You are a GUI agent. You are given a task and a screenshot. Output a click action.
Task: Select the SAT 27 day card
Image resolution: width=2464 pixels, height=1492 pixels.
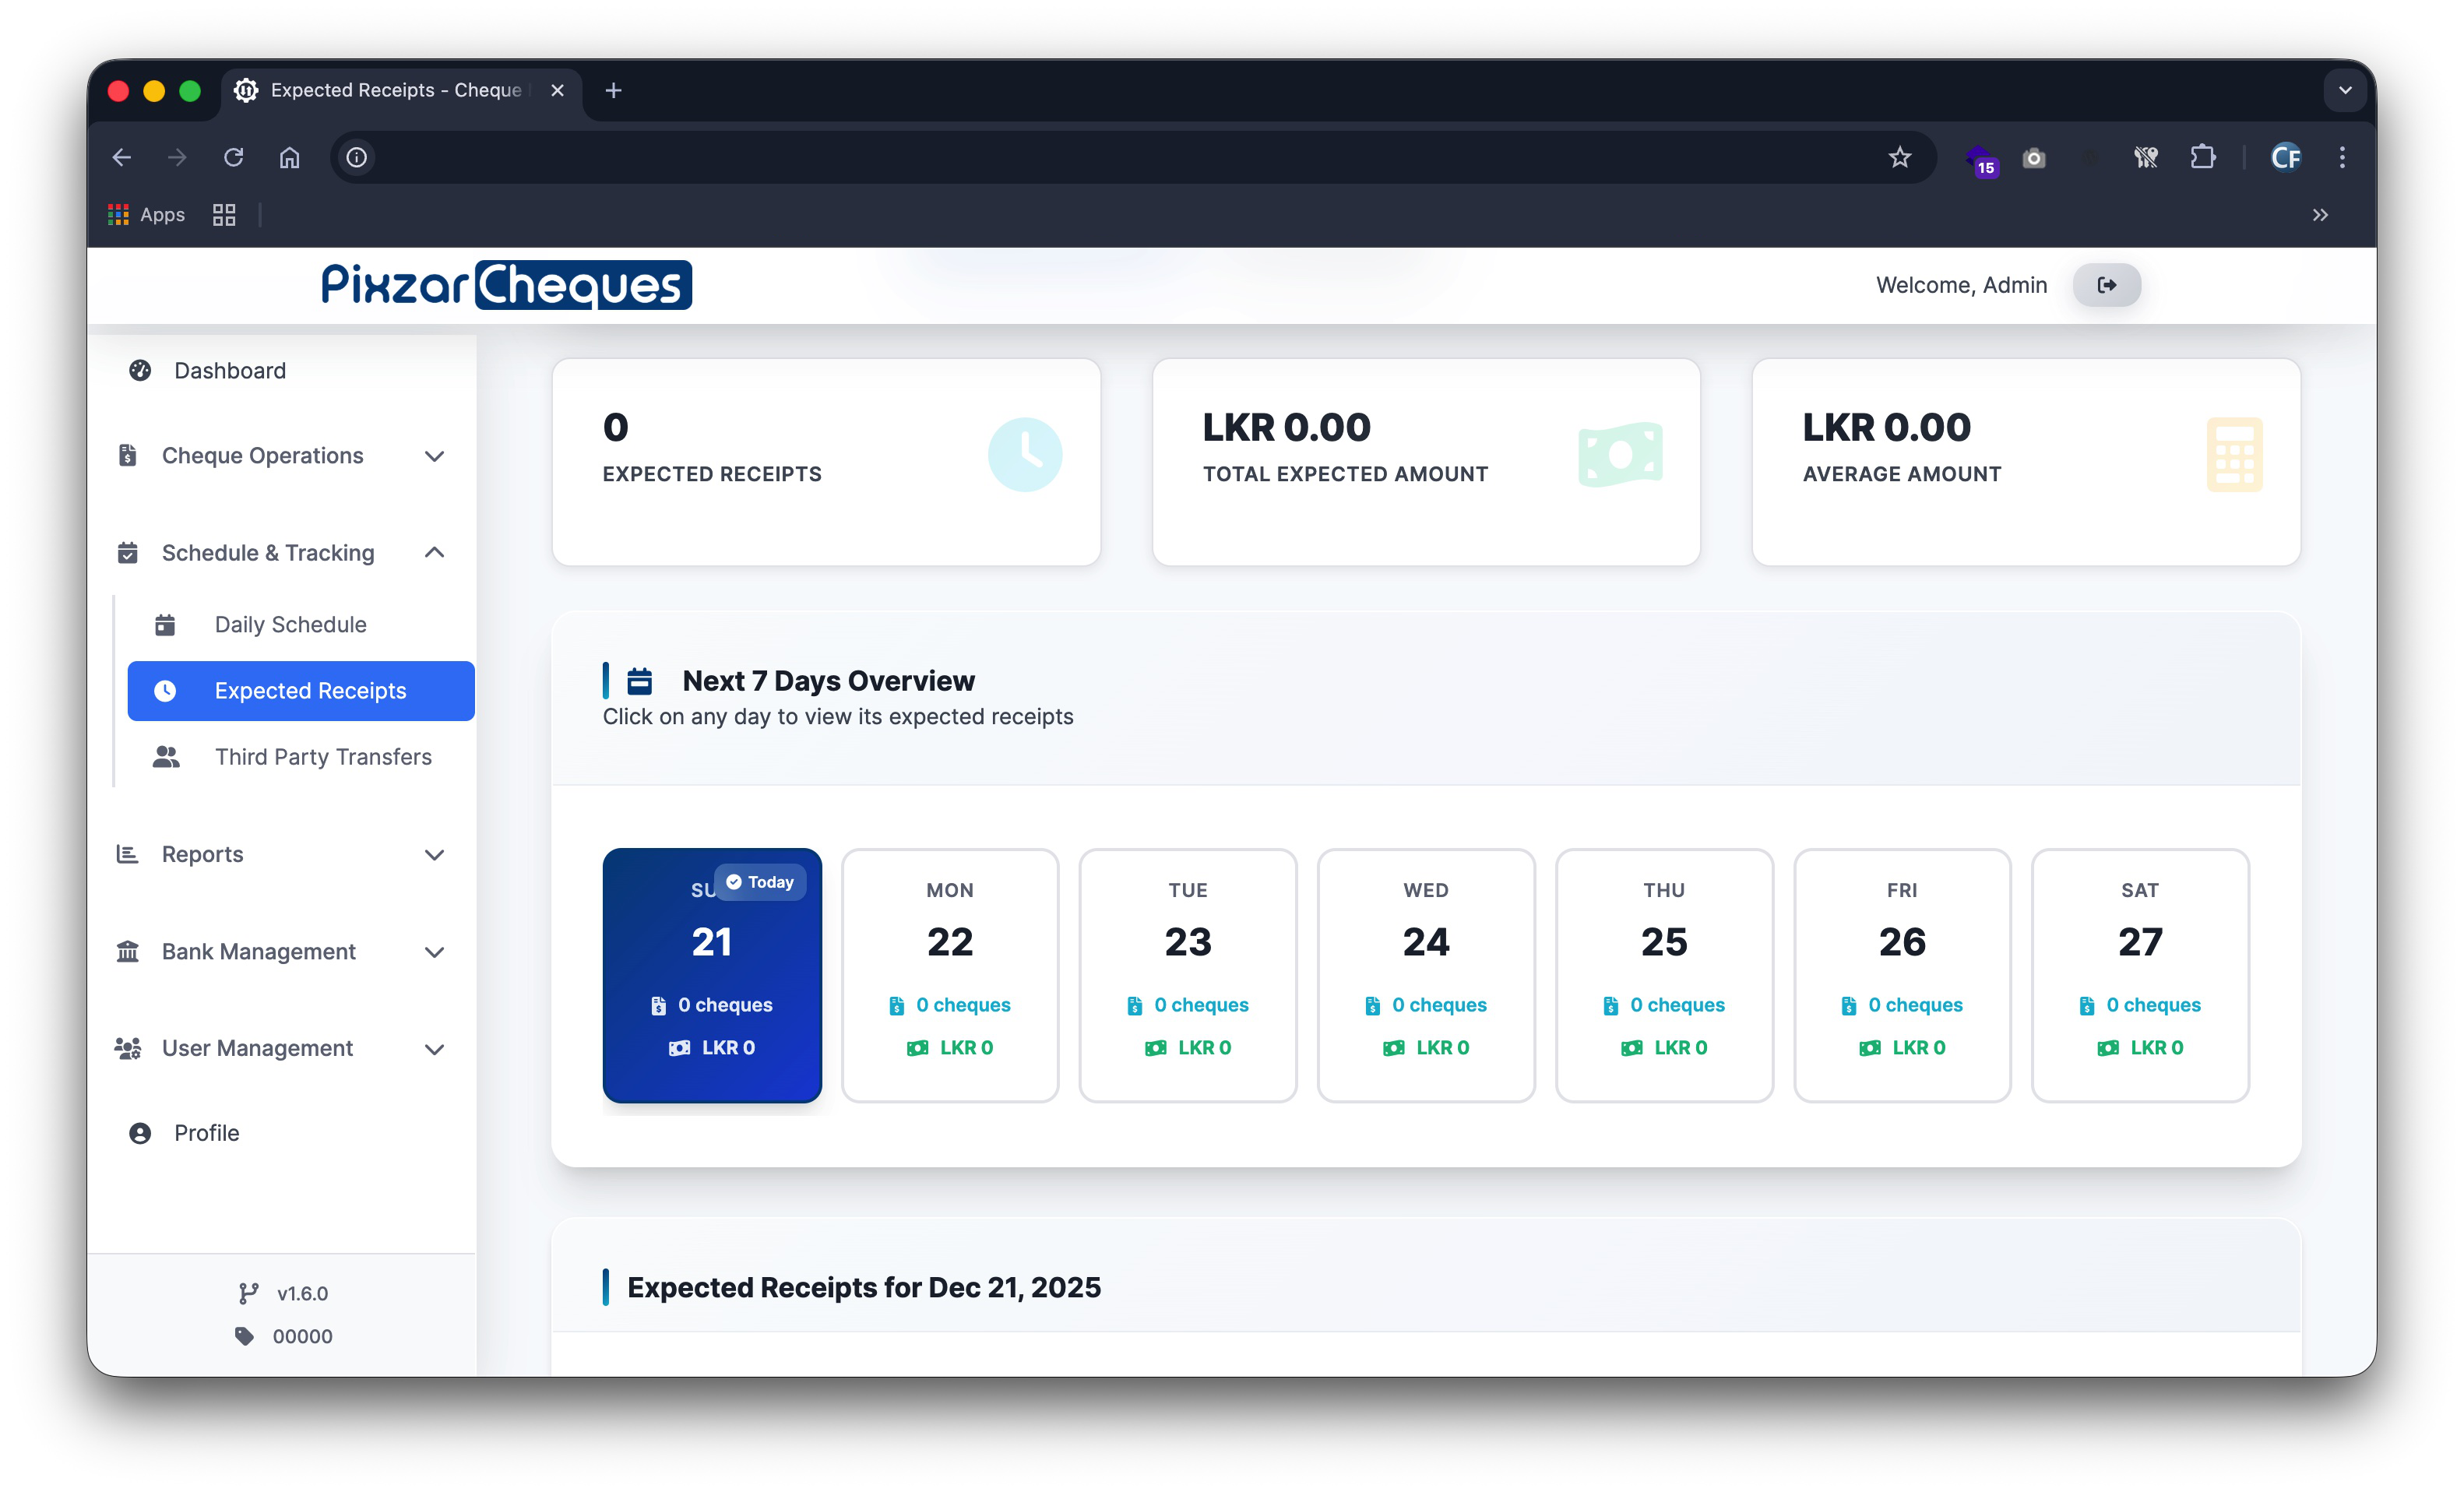coord(2139,975)
